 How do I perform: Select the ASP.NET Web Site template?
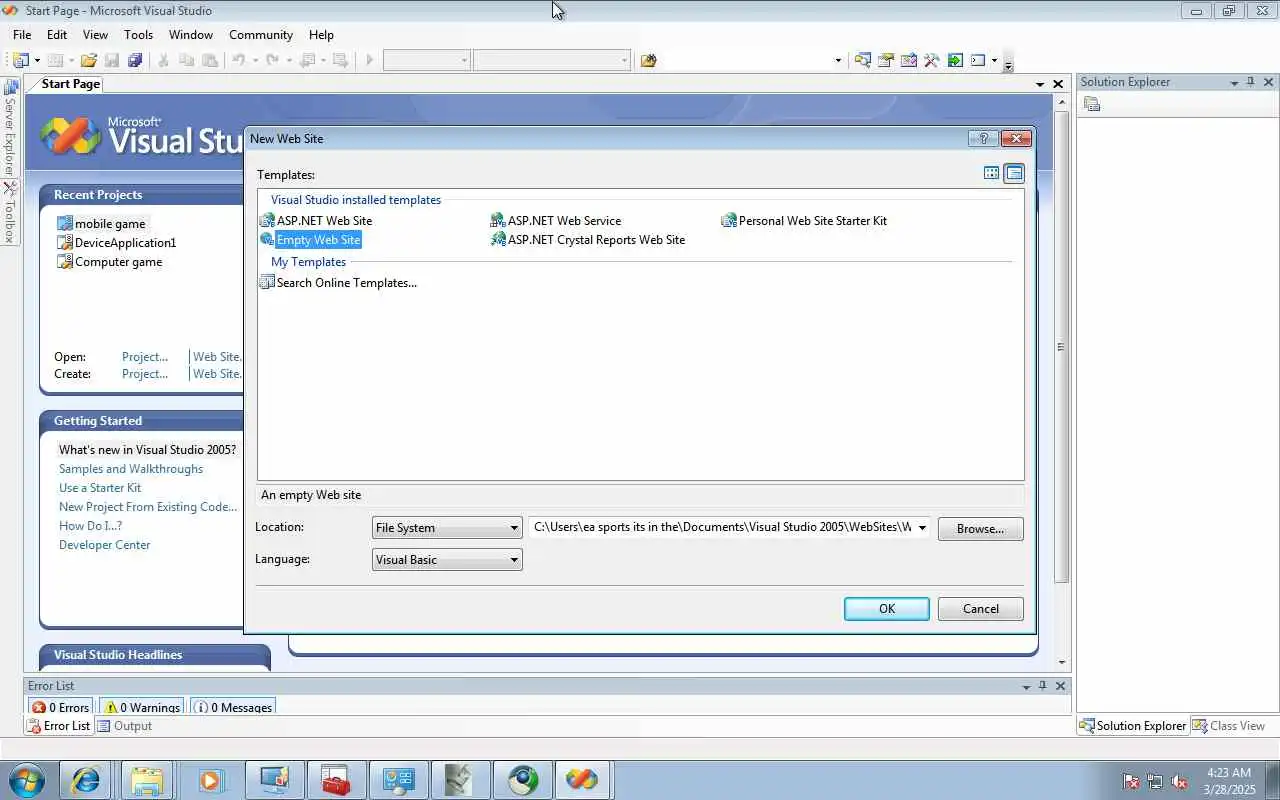tap(316, 220)
